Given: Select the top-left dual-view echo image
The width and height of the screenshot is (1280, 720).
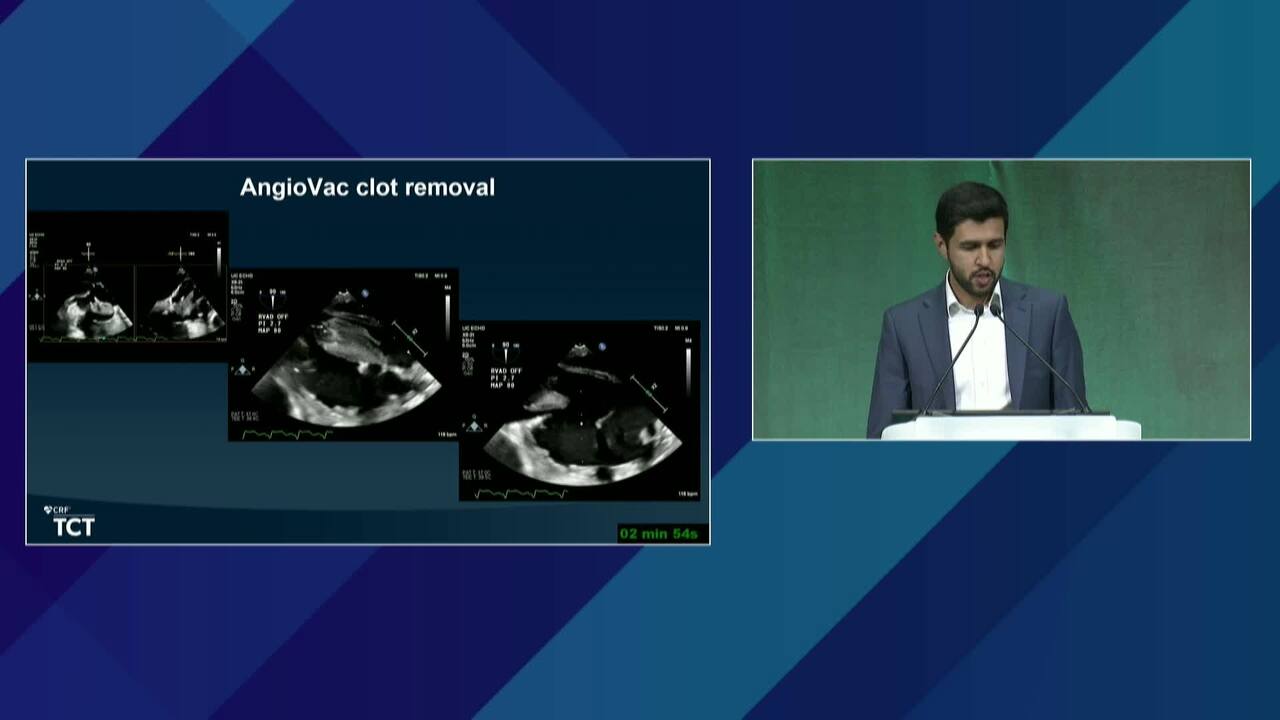Looking at the screenshot, I should pos(127,286).
